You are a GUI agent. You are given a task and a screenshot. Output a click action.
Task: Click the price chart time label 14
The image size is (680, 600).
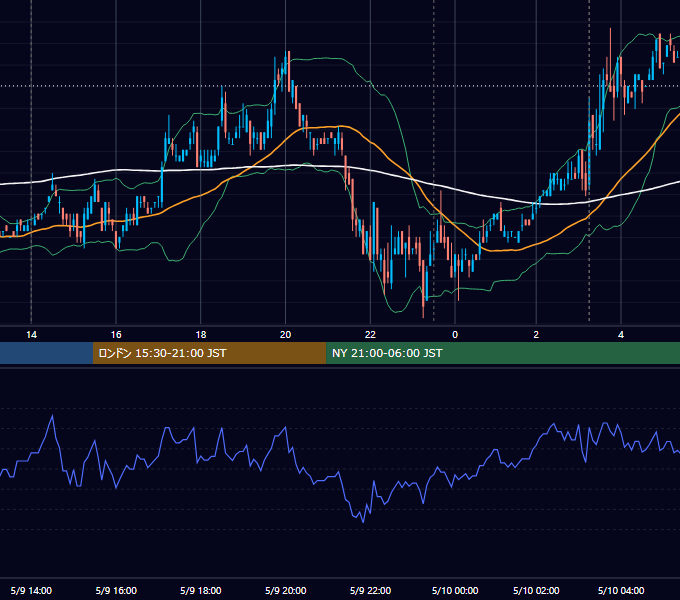[31, 335]
